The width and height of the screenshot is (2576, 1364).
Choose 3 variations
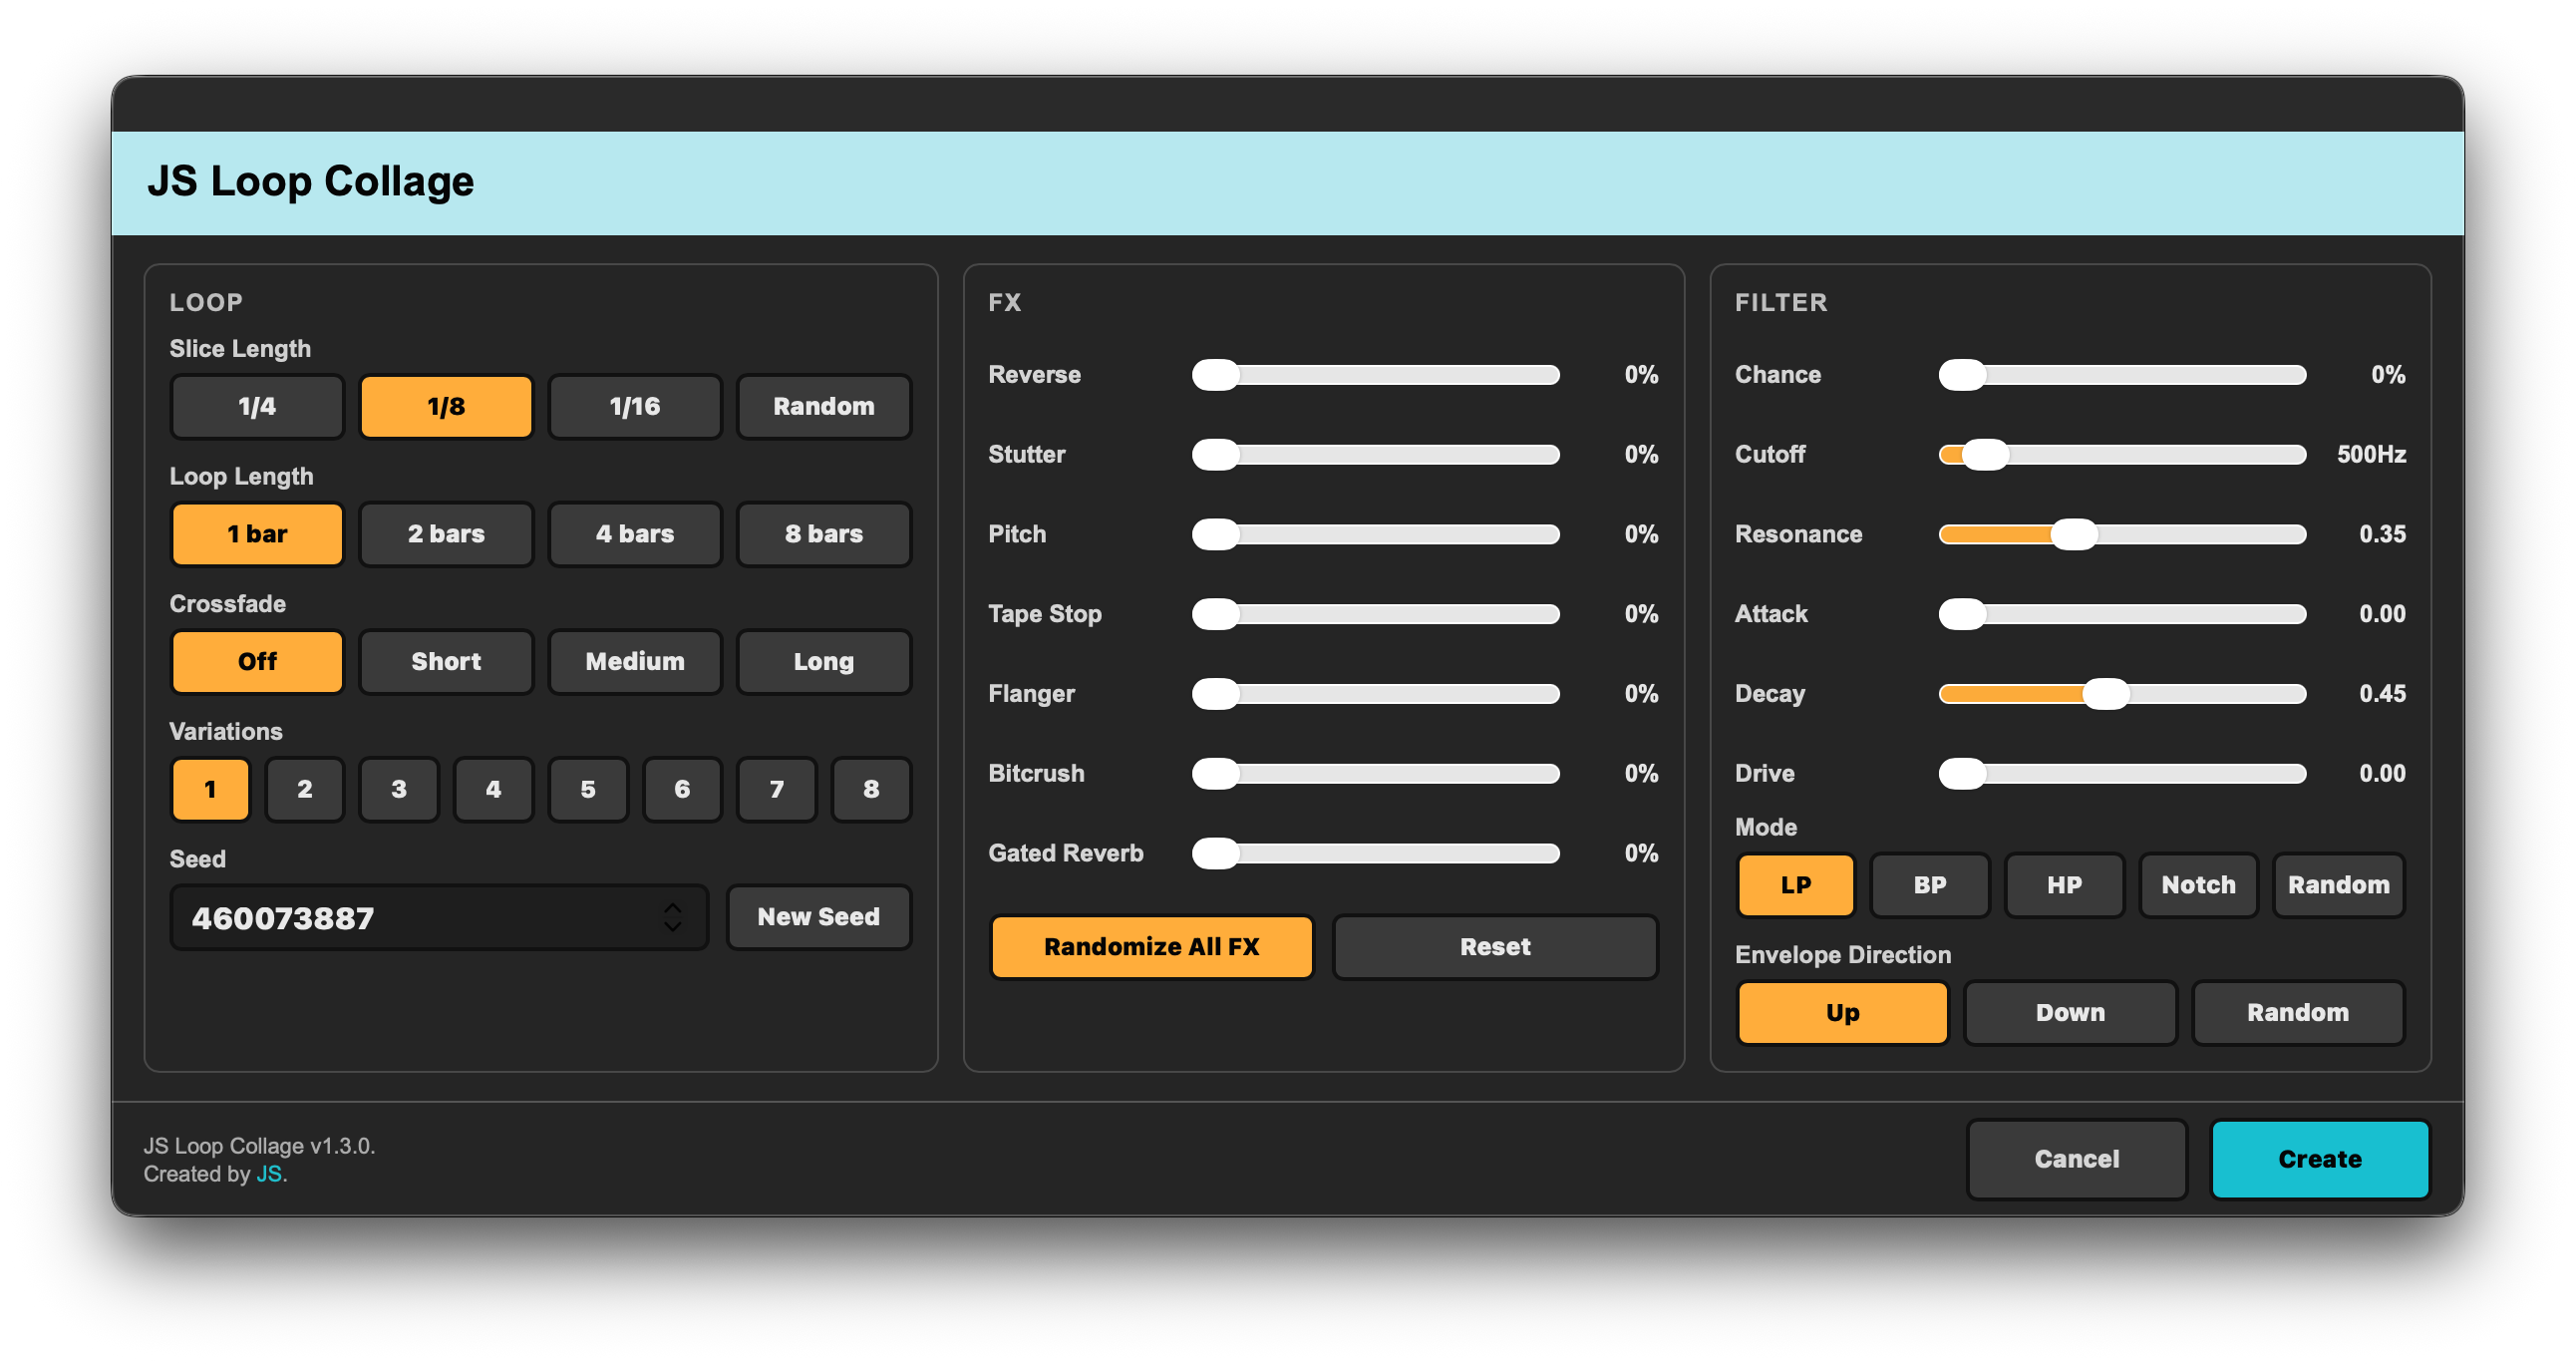399,789
